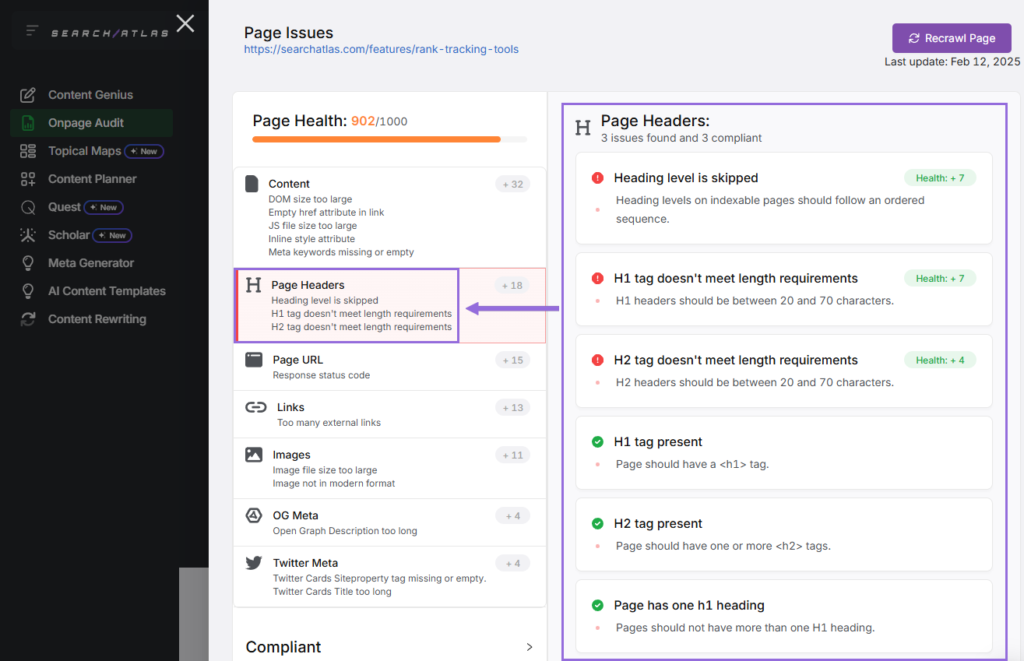Click the +32 score badge for Content

click(513, 184)
